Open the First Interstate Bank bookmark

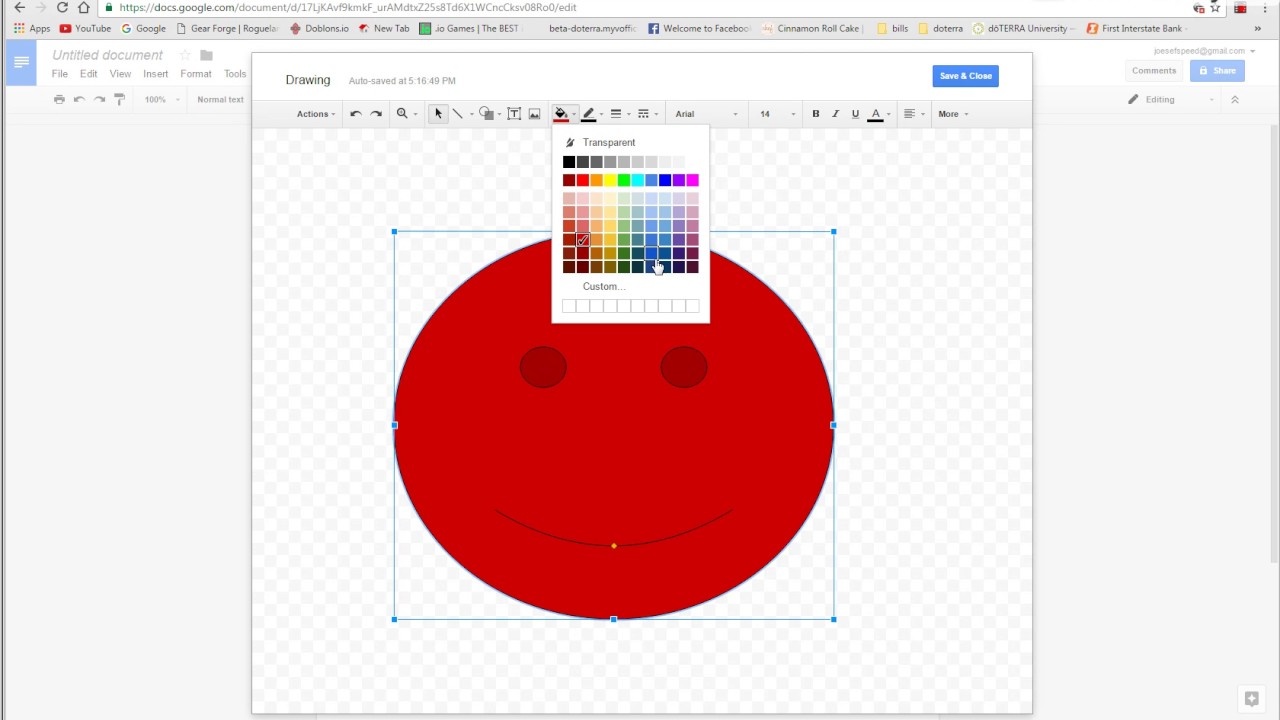pos(1136,29)
